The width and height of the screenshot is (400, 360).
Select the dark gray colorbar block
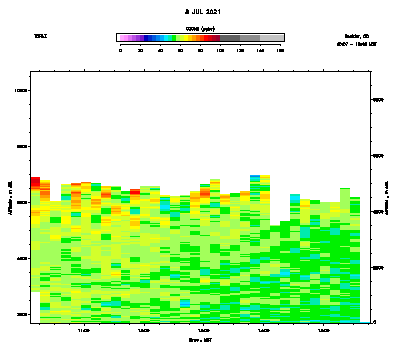230,38
